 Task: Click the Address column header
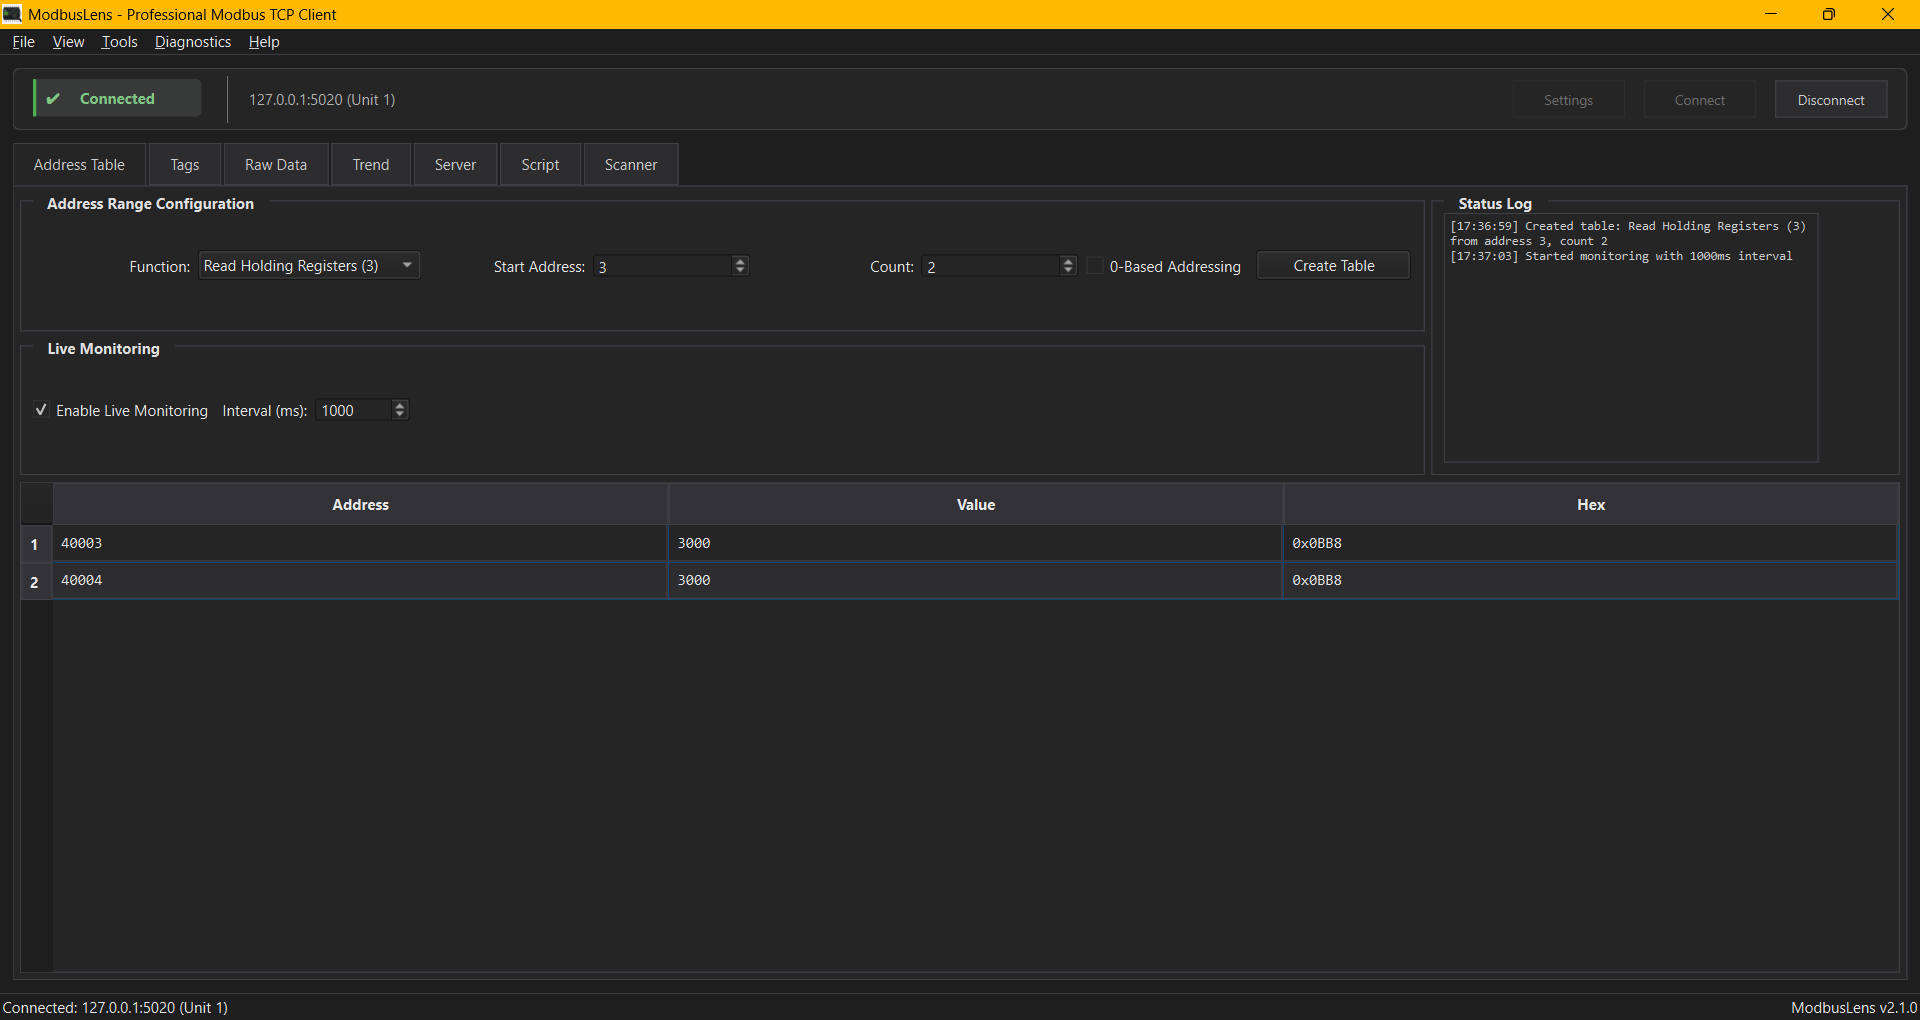click(x=360, y=505)
